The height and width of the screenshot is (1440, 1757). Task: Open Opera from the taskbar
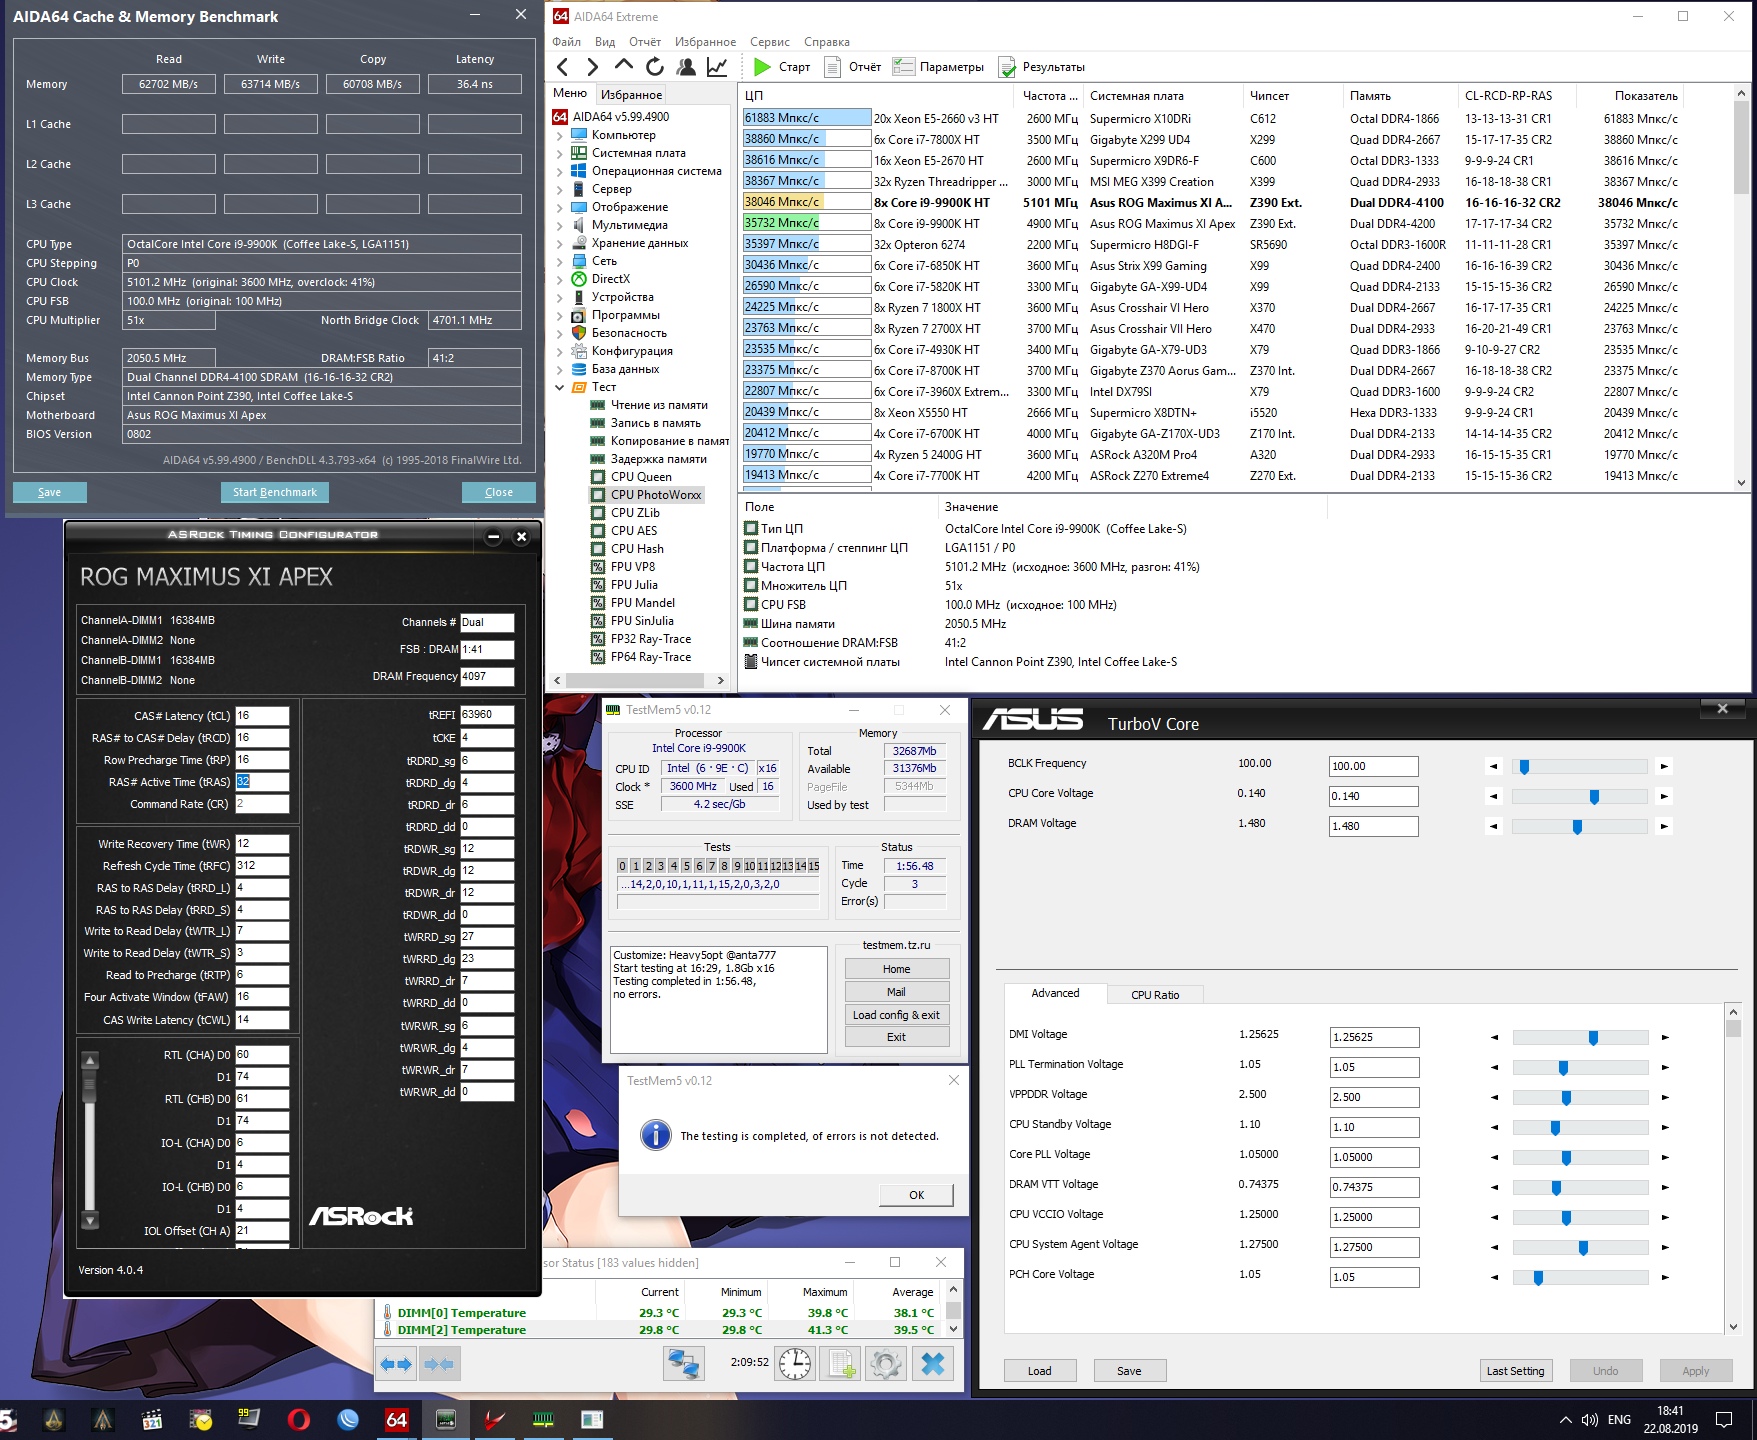(x=298, y=1419)
